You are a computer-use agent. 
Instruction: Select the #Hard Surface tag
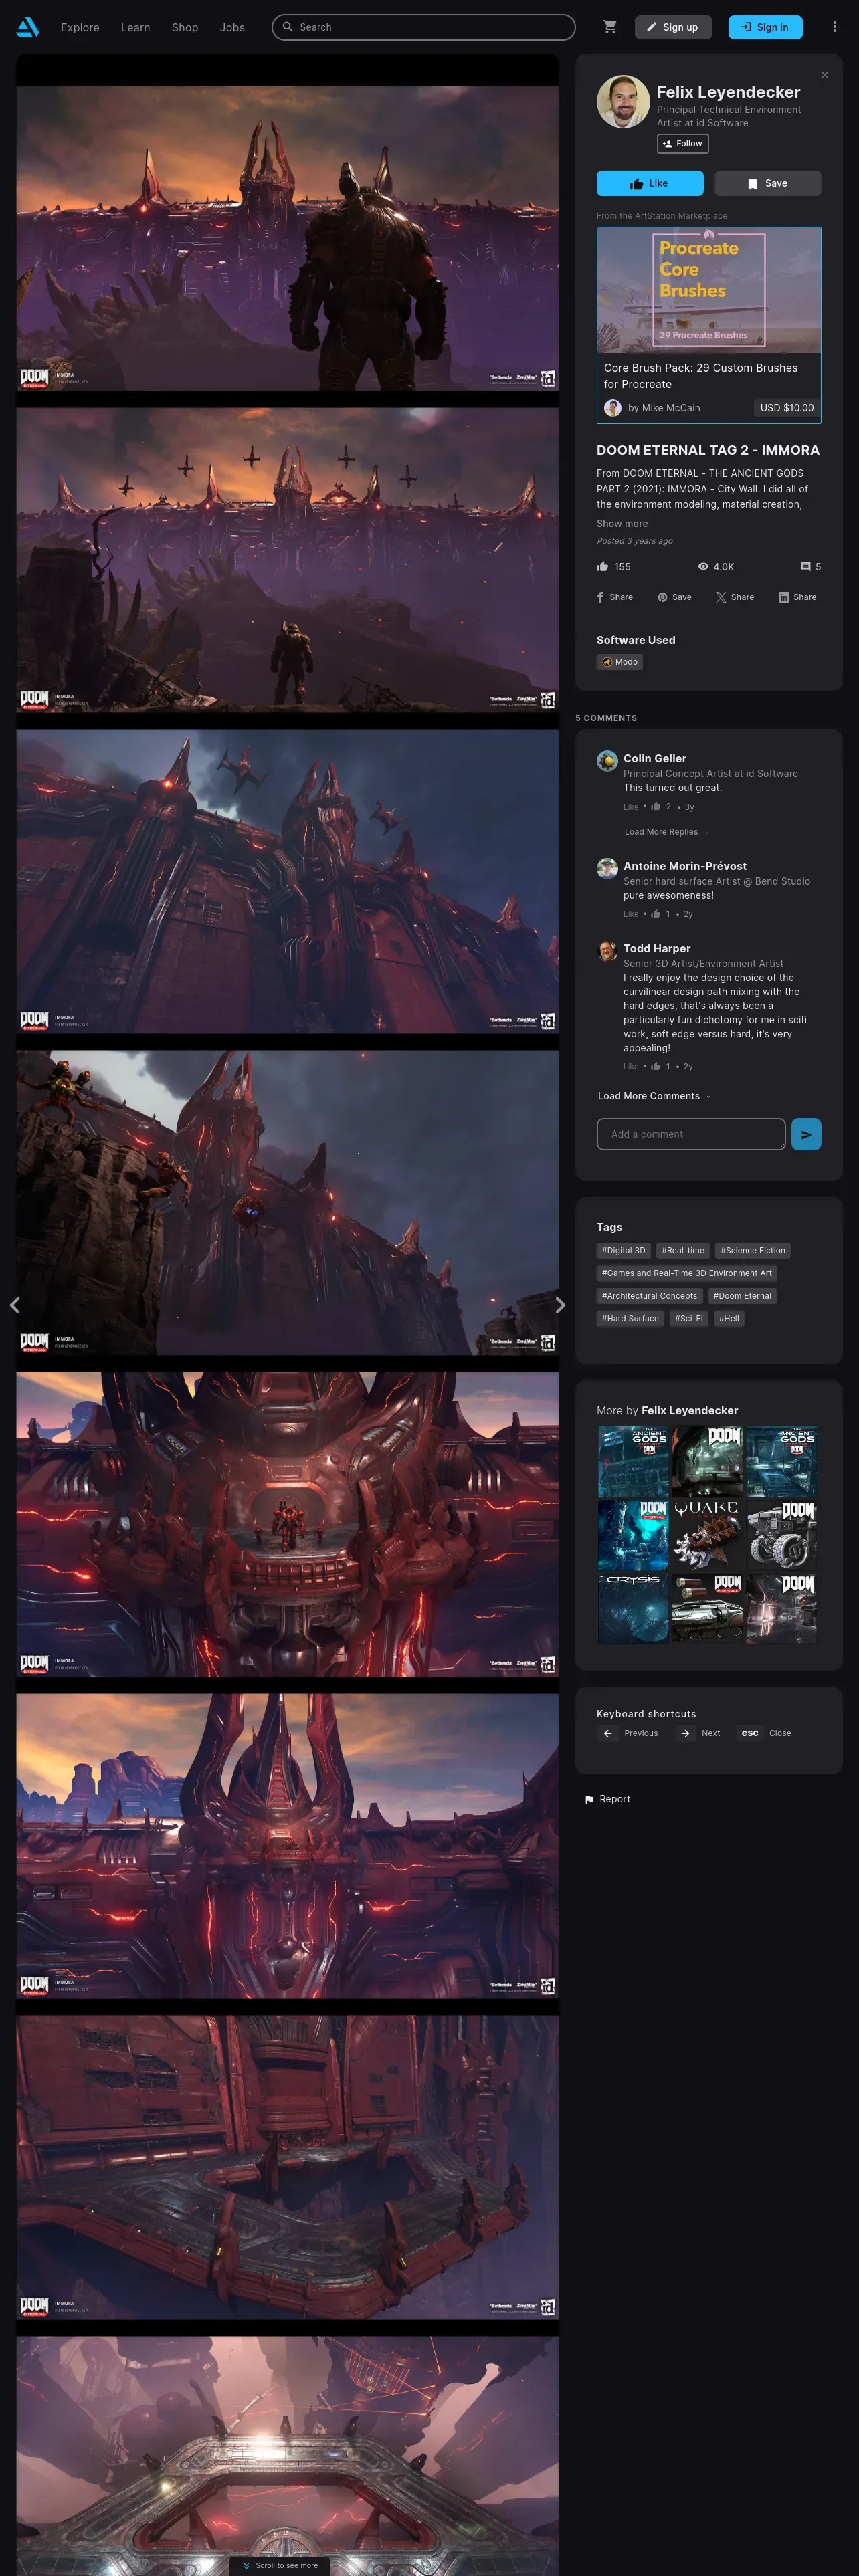click(630, 1319)
